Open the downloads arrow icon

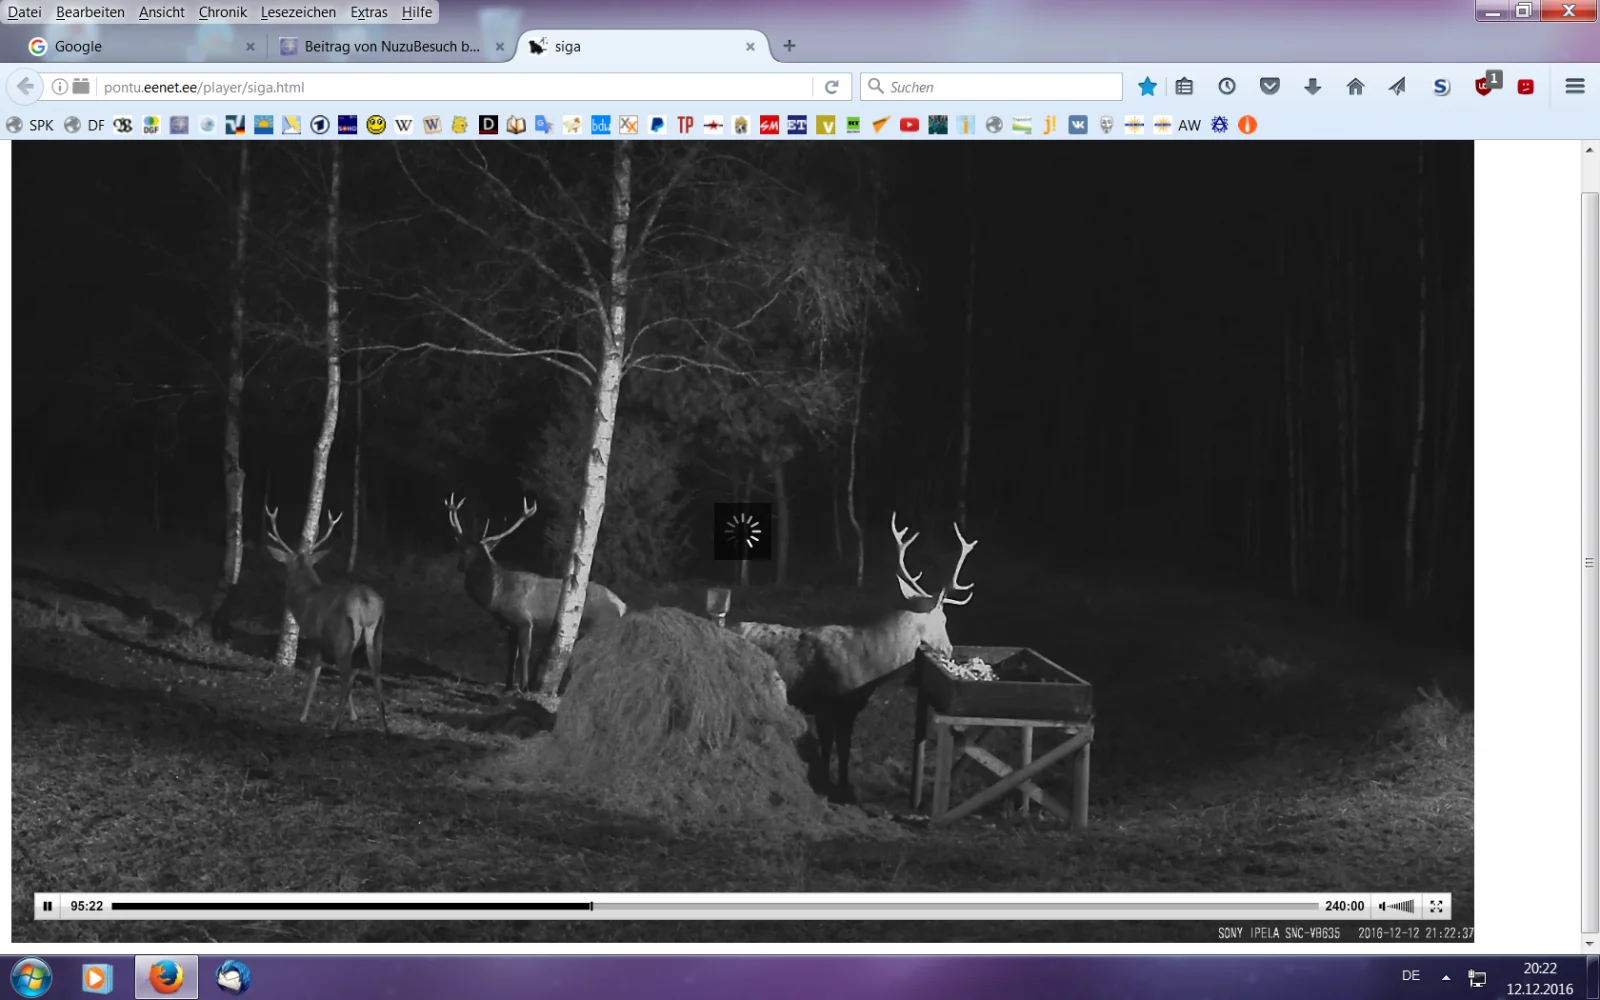coord(1312,87)
